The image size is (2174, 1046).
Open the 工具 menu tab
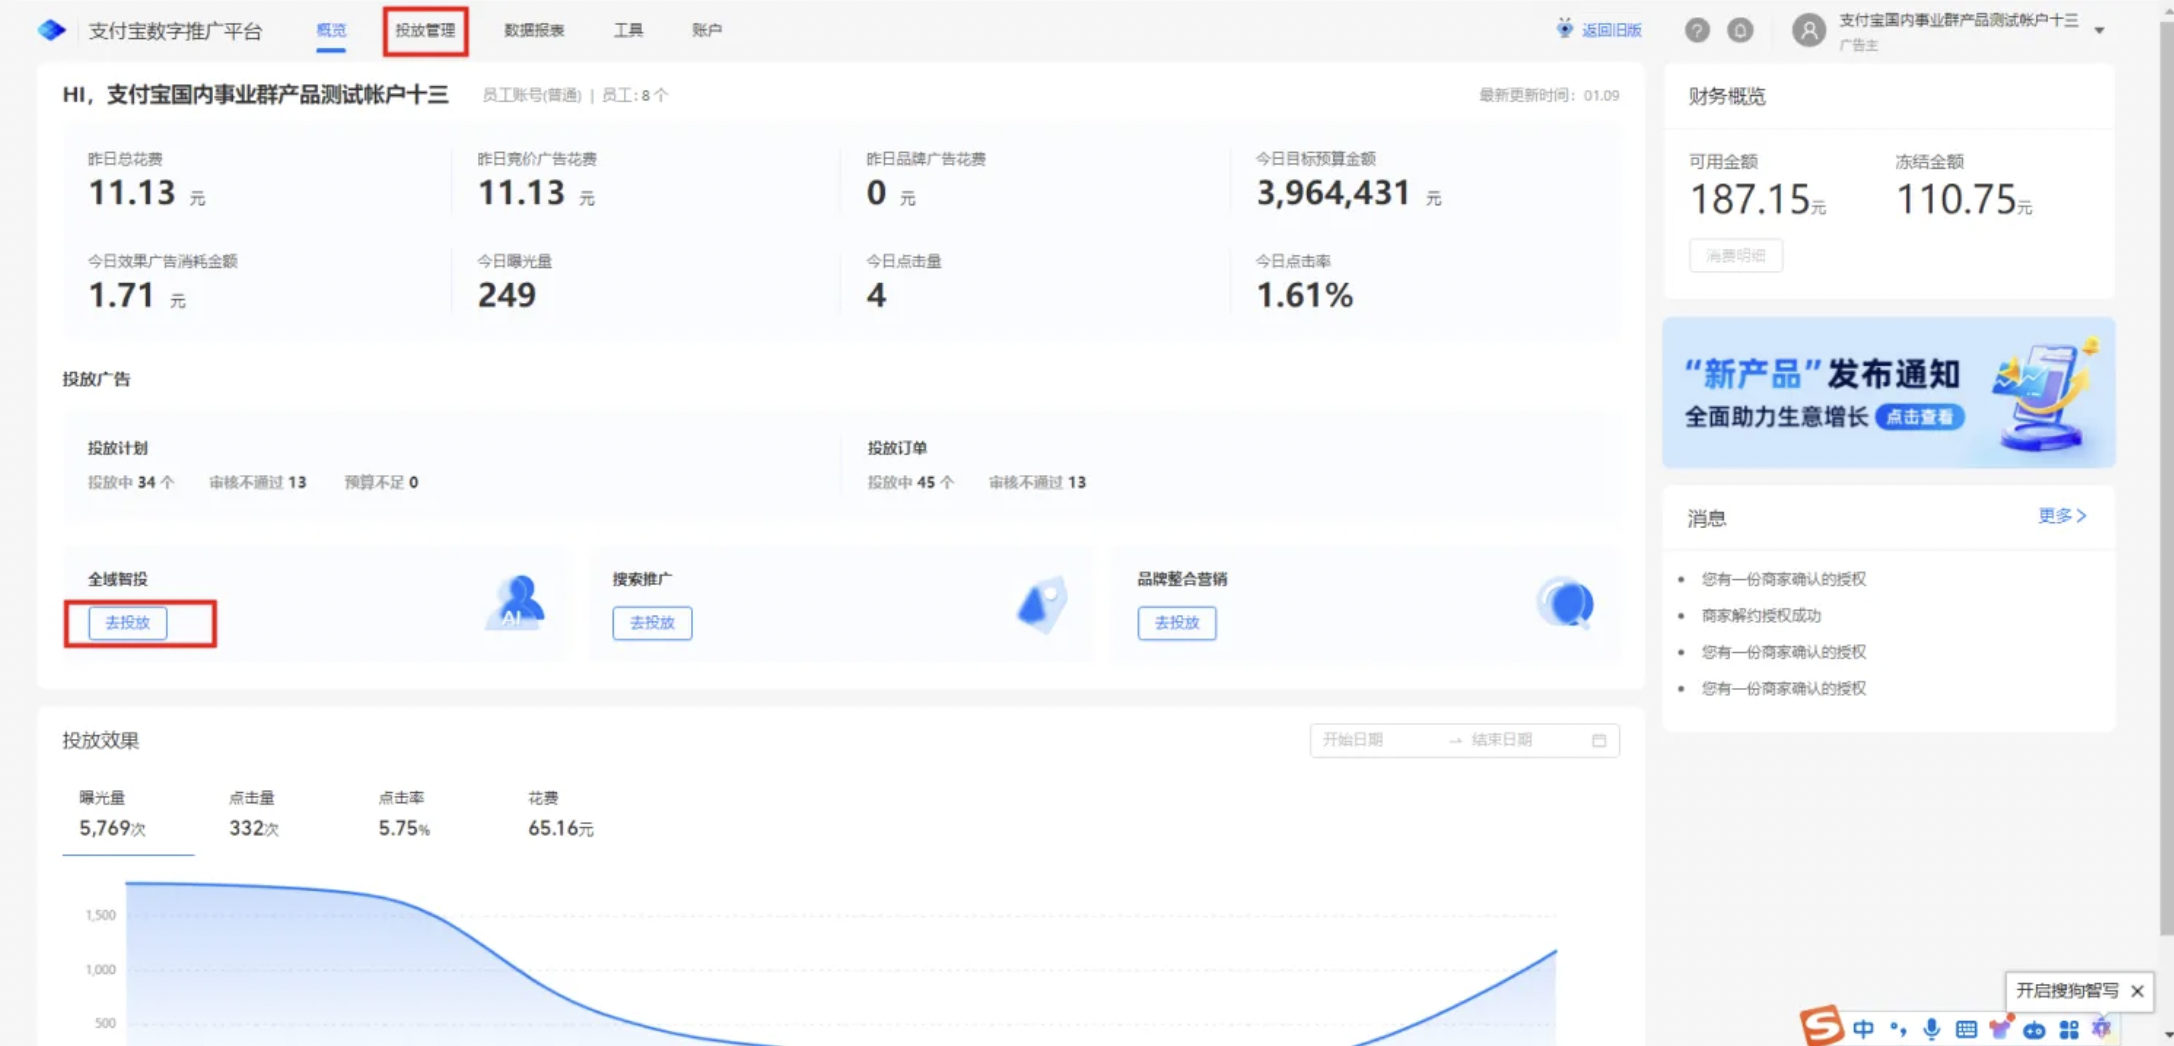[628, 30]
